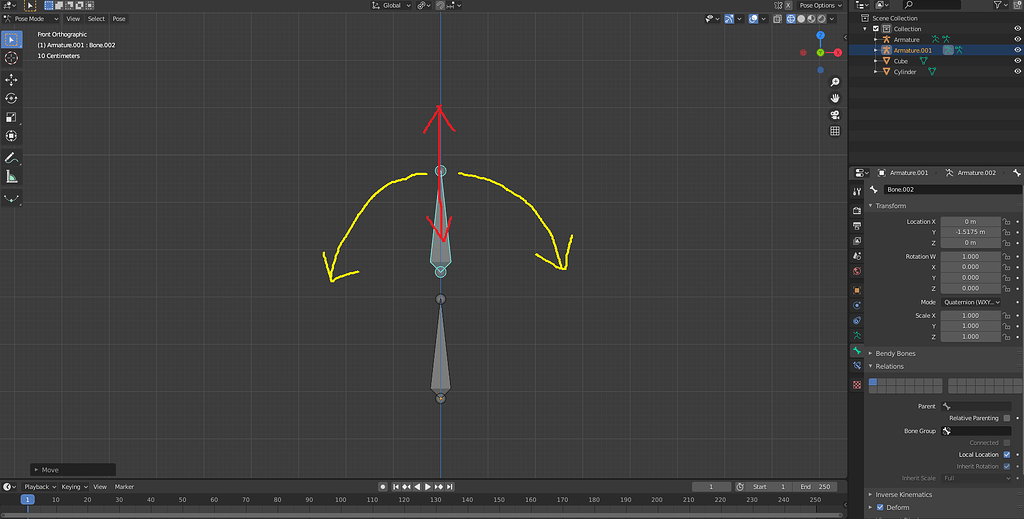Select the Breakdowner pose tool

tap(11, 198)
